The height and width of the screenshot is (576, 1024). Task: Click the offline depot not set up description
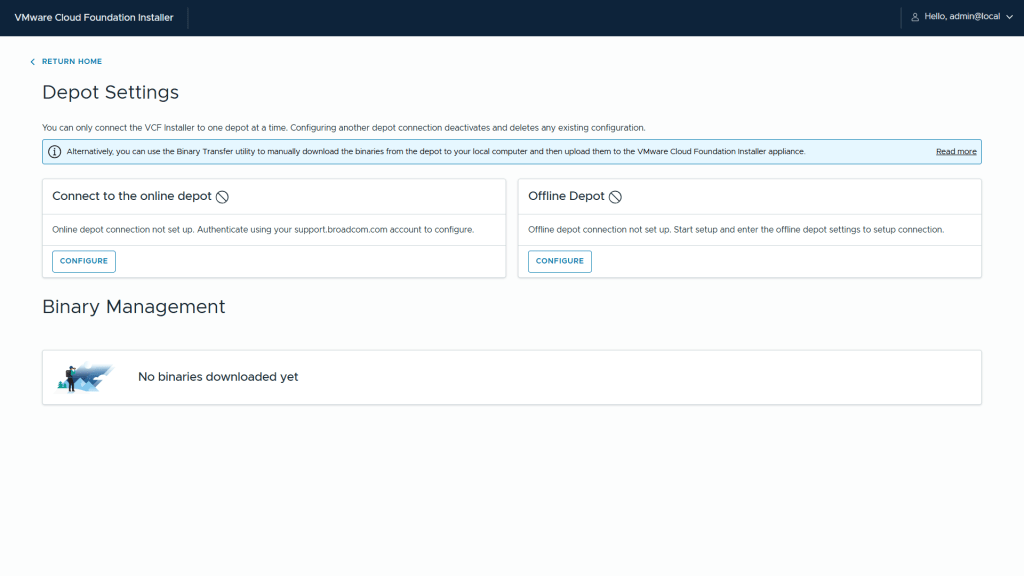point(735,230)
